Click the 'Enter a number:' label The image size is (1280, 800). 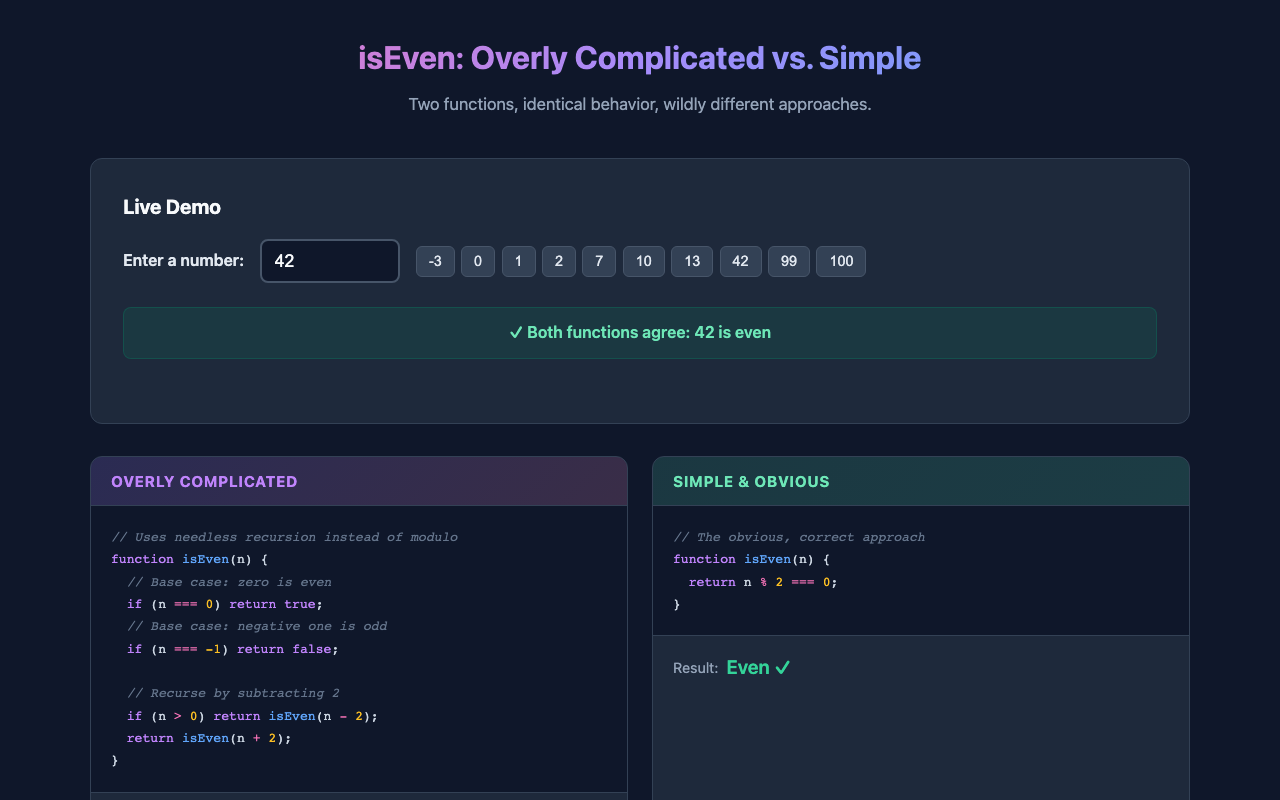coord(183,261)
